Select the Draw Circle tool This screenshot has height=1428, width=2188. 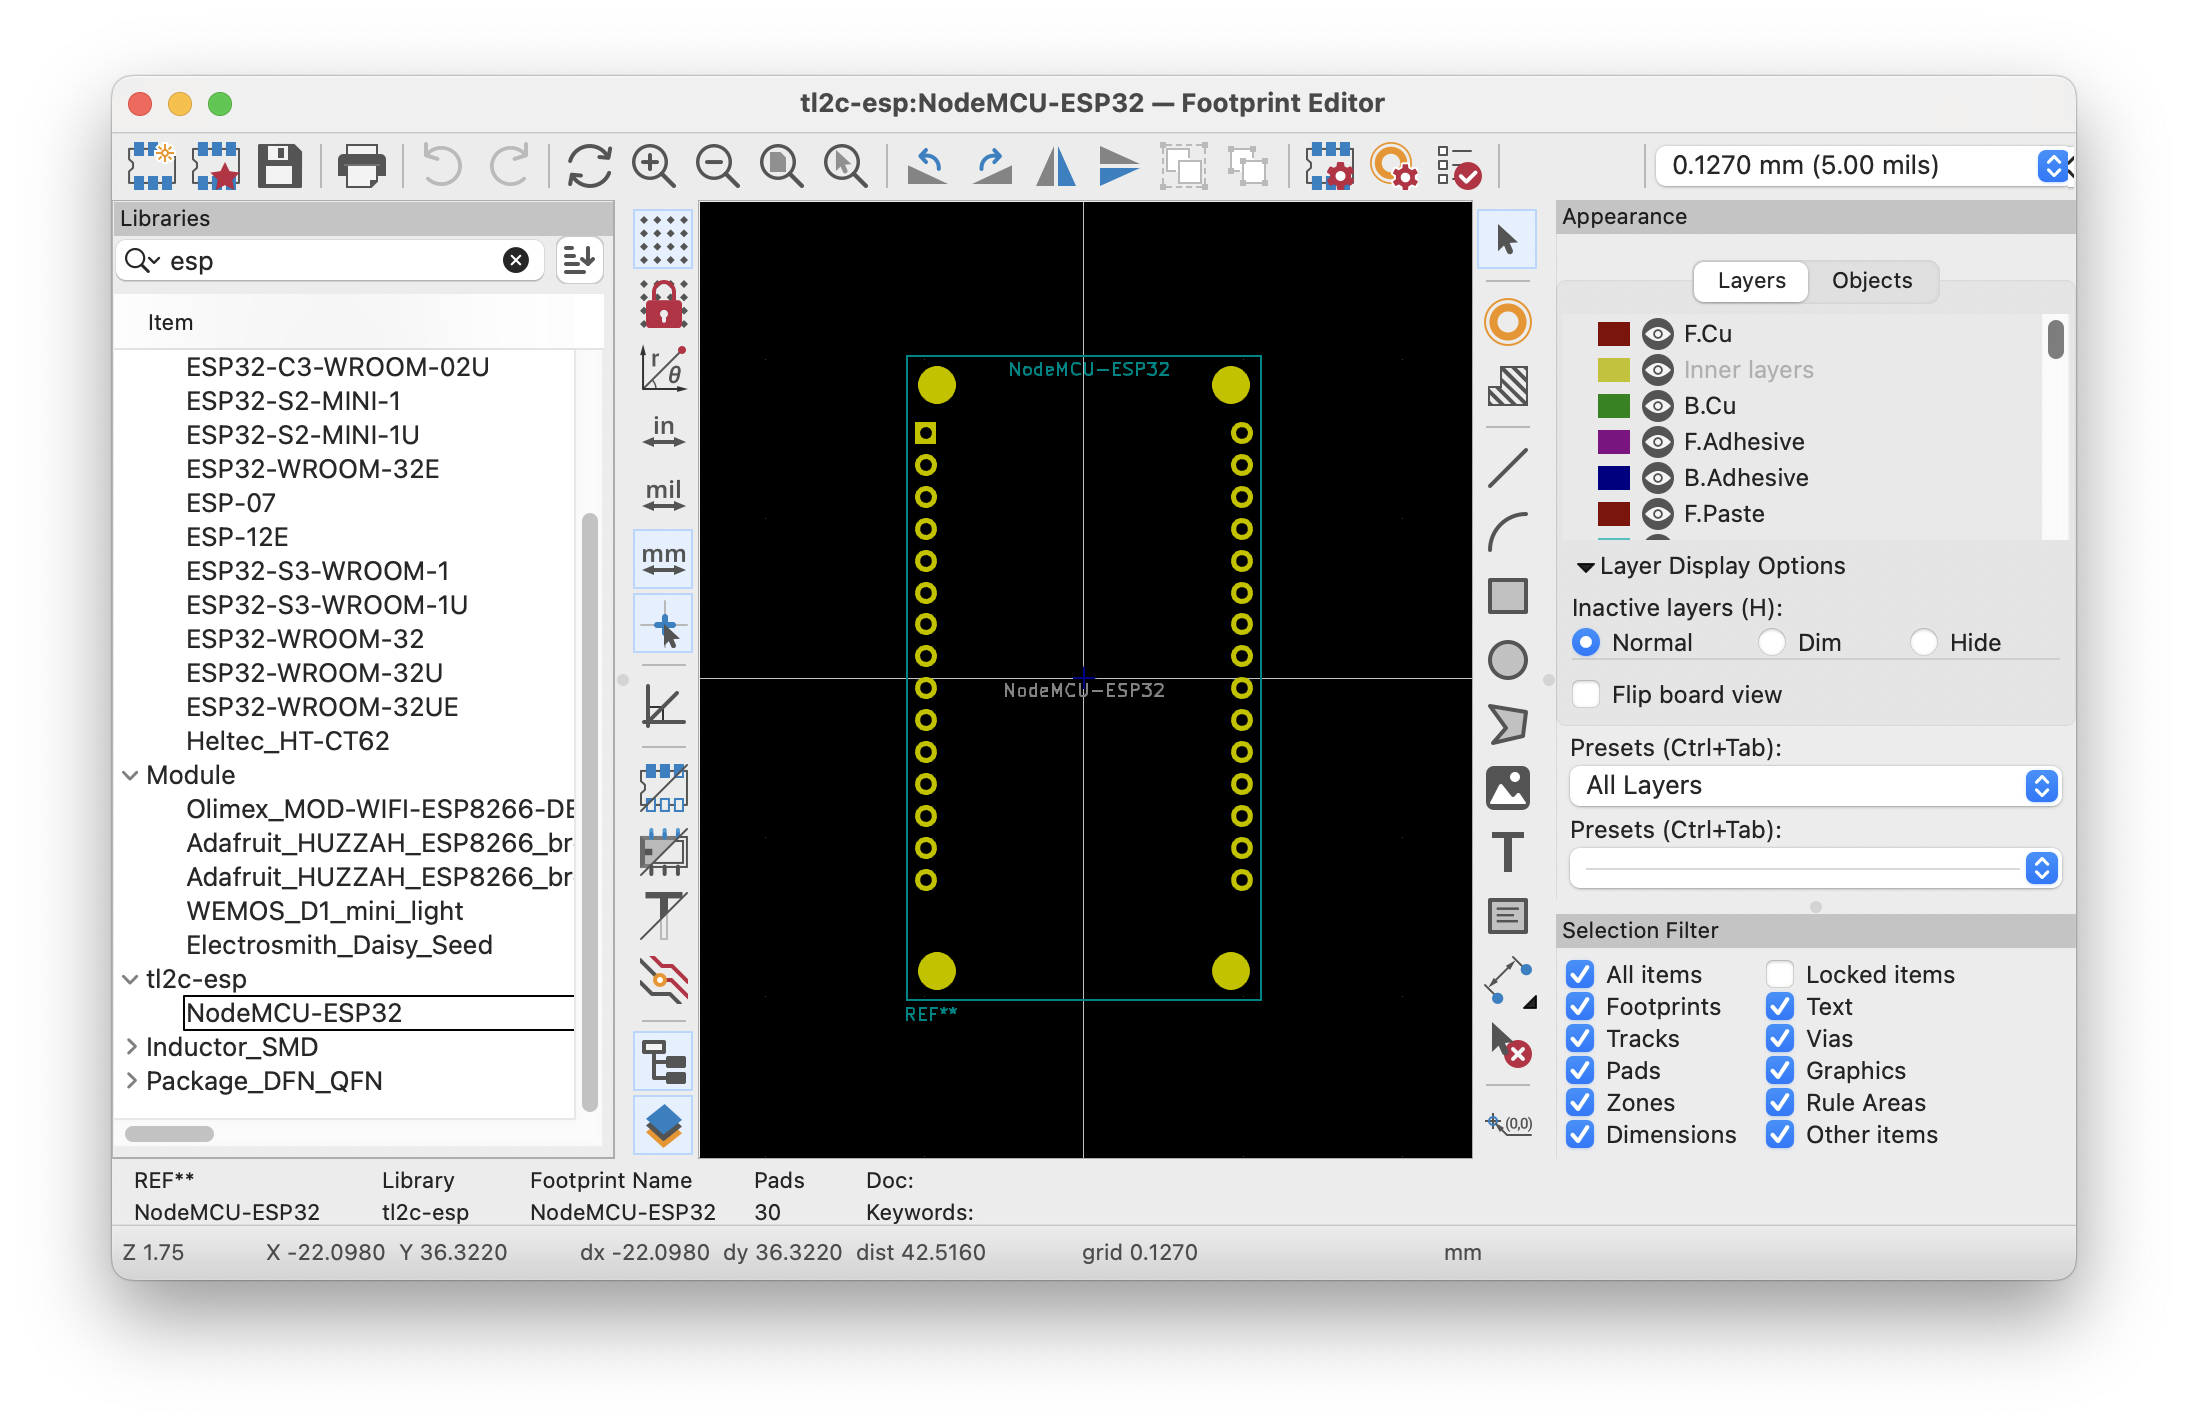(x=1507, y=660)
